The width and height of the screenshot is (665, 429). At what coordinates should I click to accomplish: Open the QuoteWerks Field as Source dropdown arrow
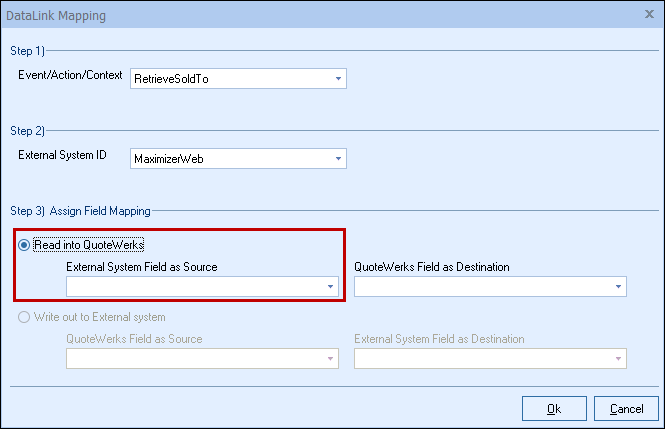[330, 359]
